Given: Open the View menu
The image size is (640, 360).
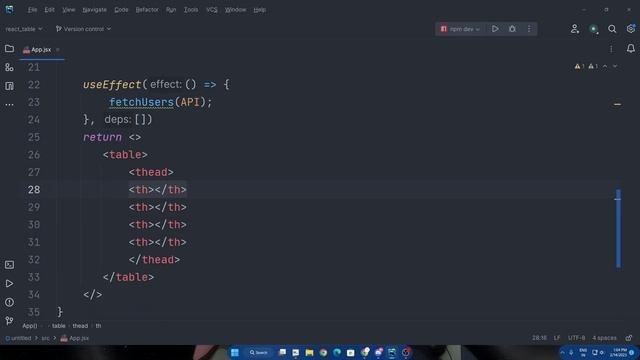Looking at the screenshot, I should click(69, 9).
